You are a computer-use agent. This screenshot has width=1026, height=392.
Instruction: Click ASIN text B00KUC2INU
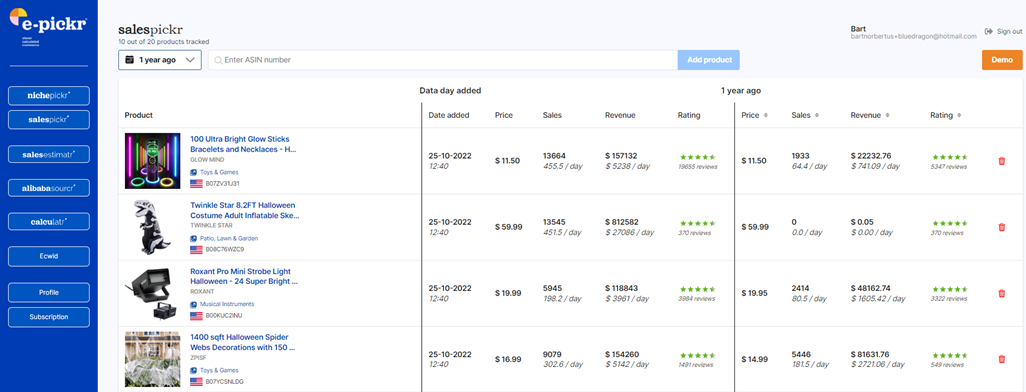224,315
